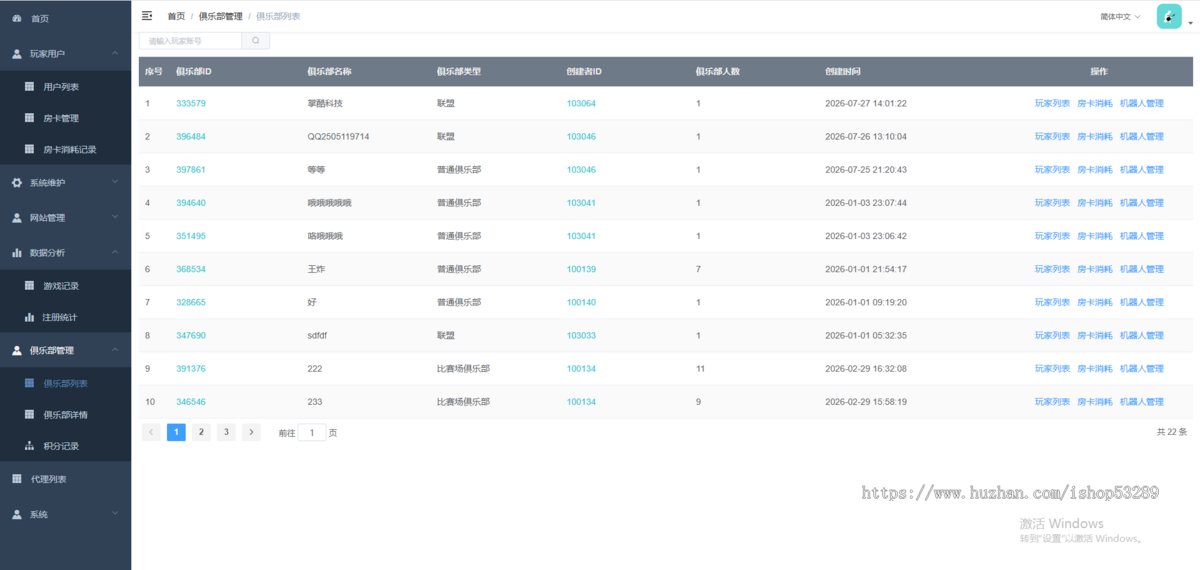Click 房卡消耗 for club QQ2505119714
1200x570 pixels.
(1094, 136)
